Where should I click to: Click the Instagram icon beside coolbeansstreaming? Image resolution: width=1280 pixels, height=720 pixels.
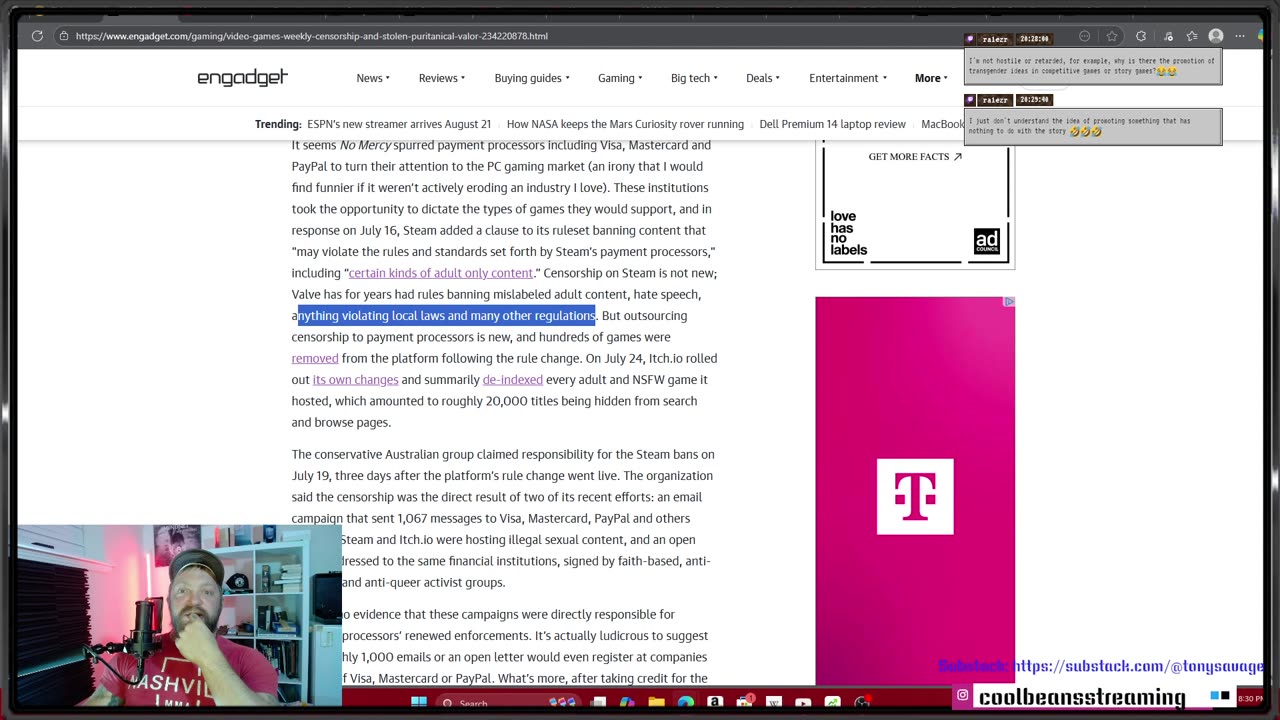tap(962, 695)
